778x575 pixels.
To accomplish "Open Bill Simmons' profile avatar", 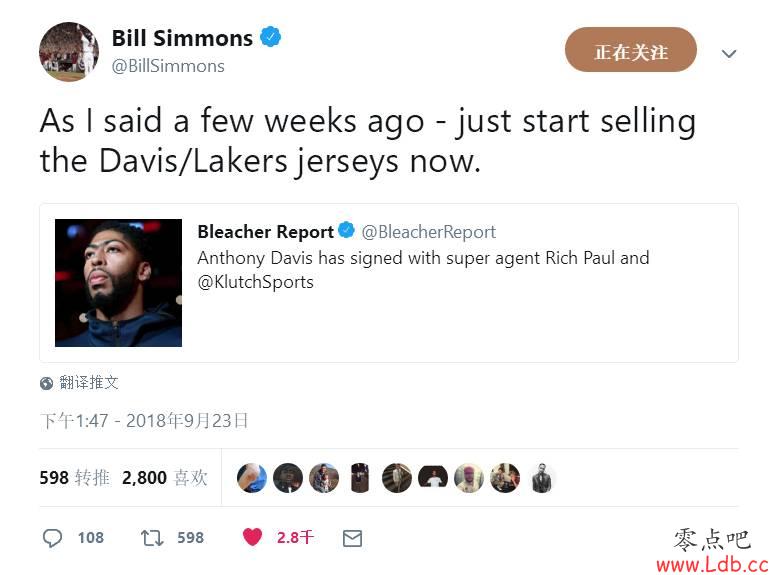I will (x=69, y=52).
